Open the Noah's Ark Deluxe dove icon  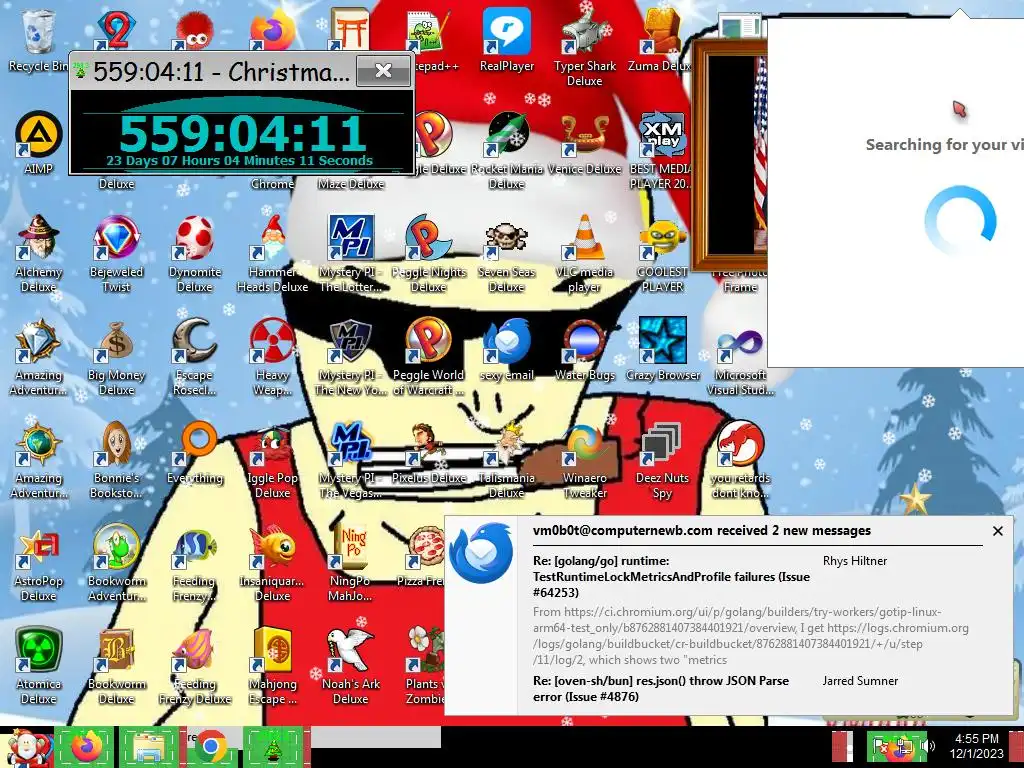[x=350, y=665]
